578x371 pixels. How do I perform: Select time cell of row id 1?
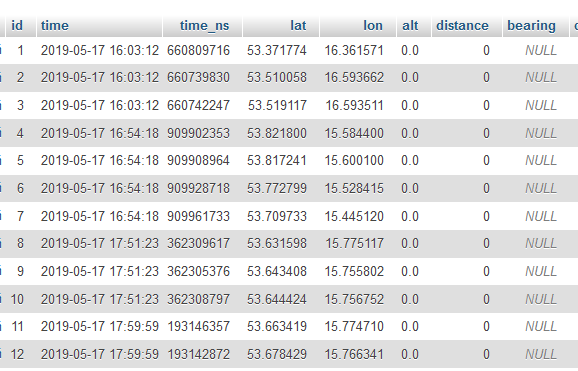point(100,50)
